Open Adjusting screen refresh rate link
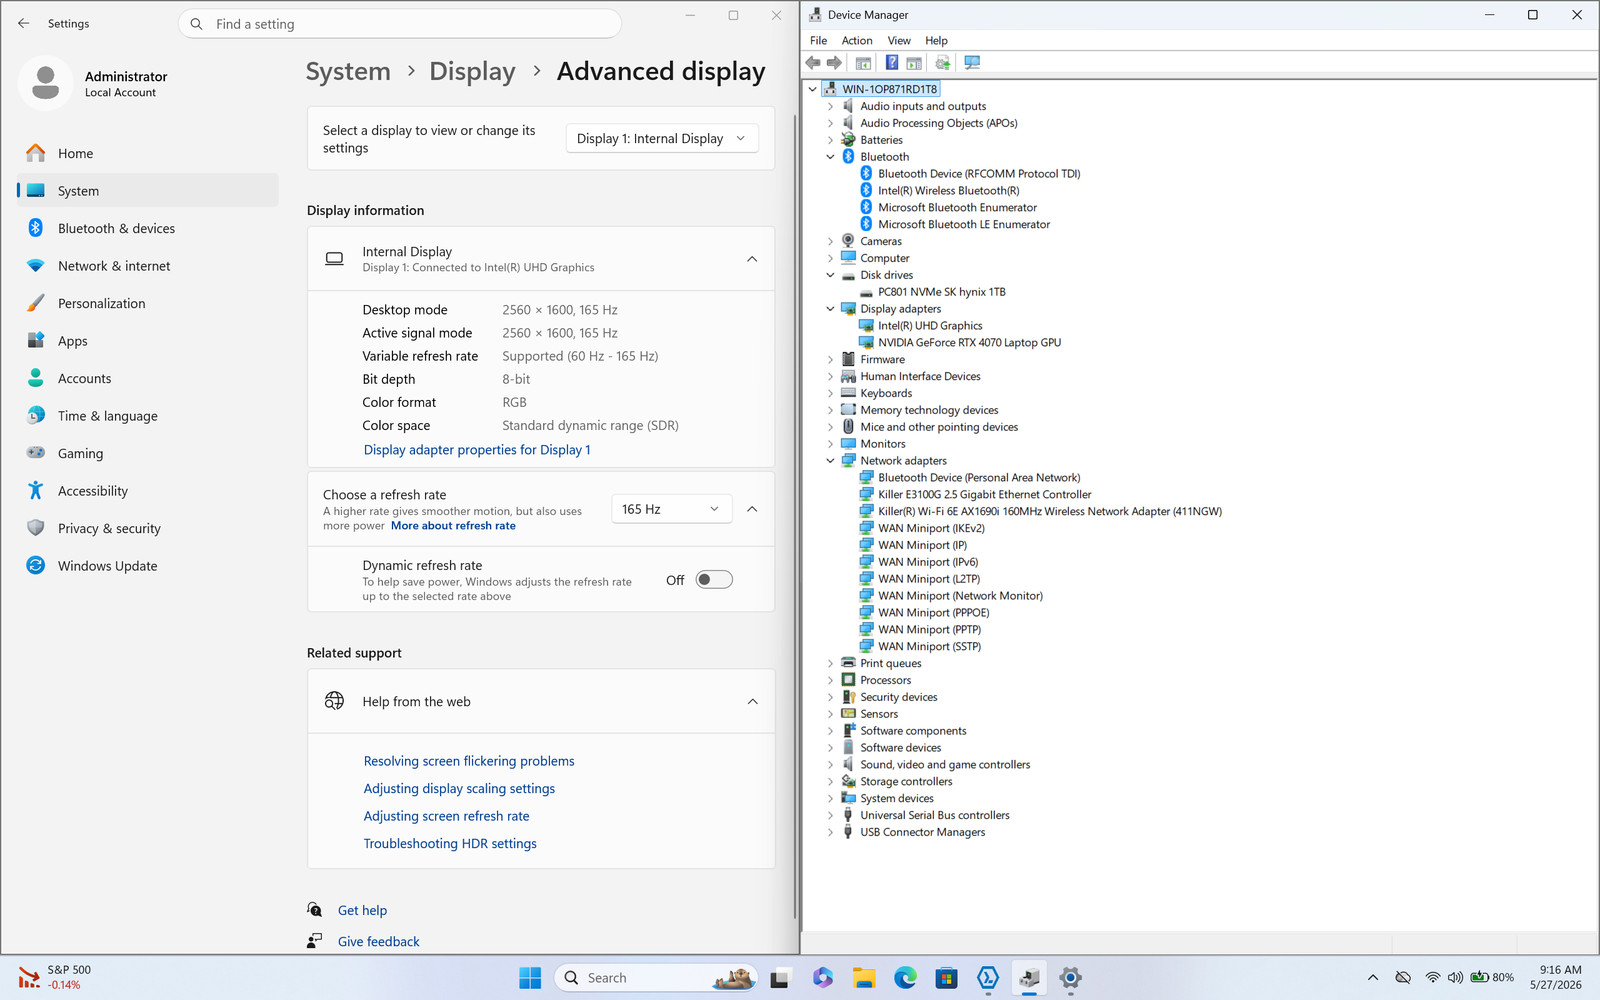 click(x=446, y=816)
